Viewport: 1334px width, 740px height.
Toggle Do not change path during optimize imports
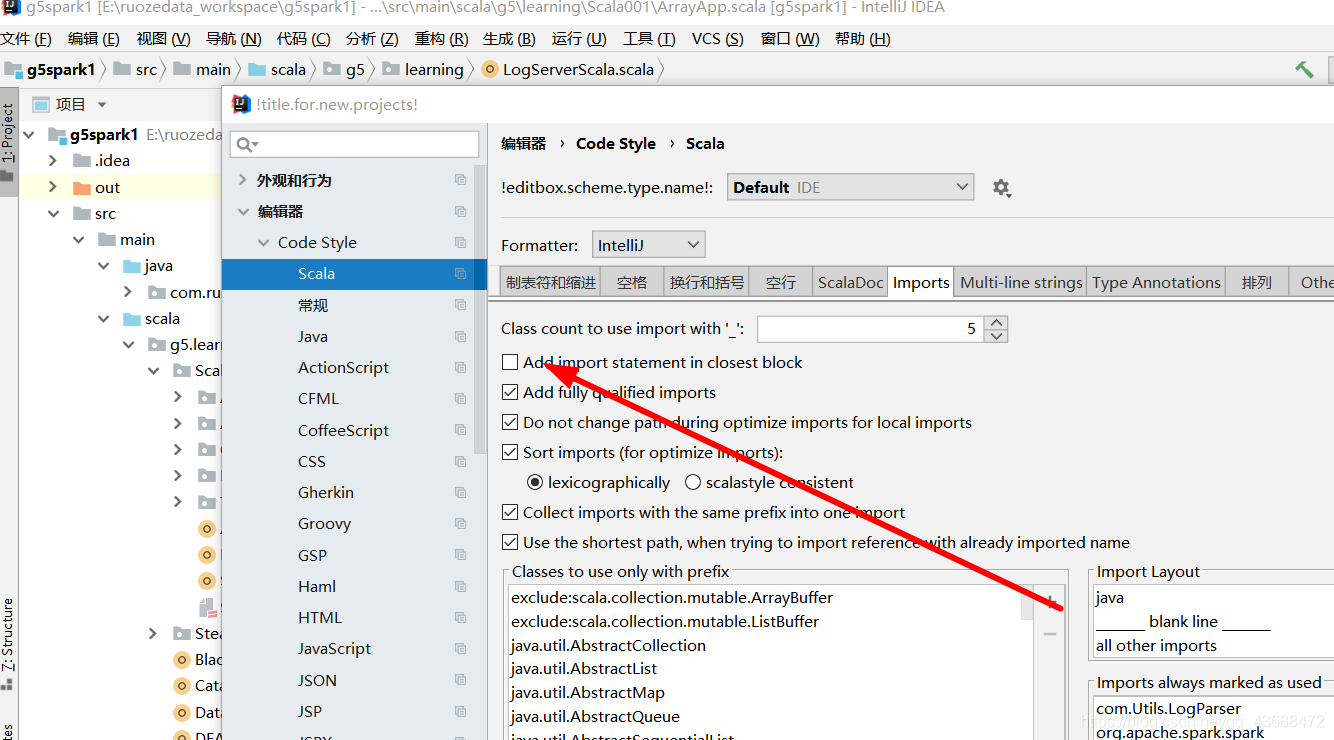click(510, 422)
